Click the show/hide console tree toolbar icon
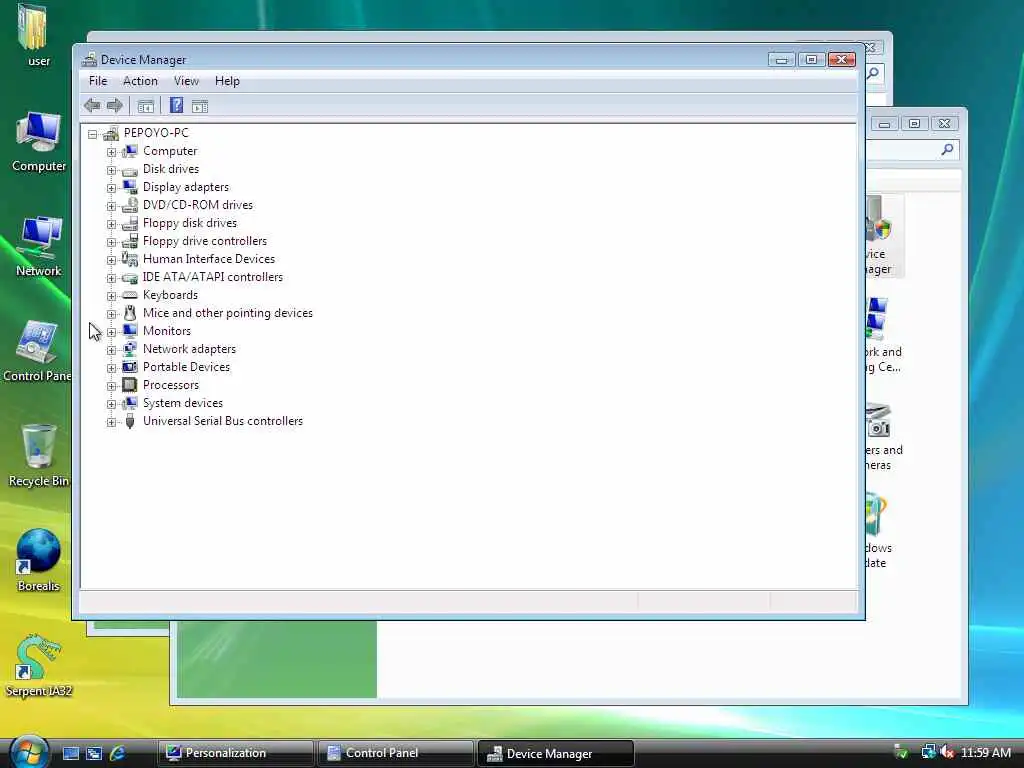This screenshot has height=768, width=1024. (146, 106)
